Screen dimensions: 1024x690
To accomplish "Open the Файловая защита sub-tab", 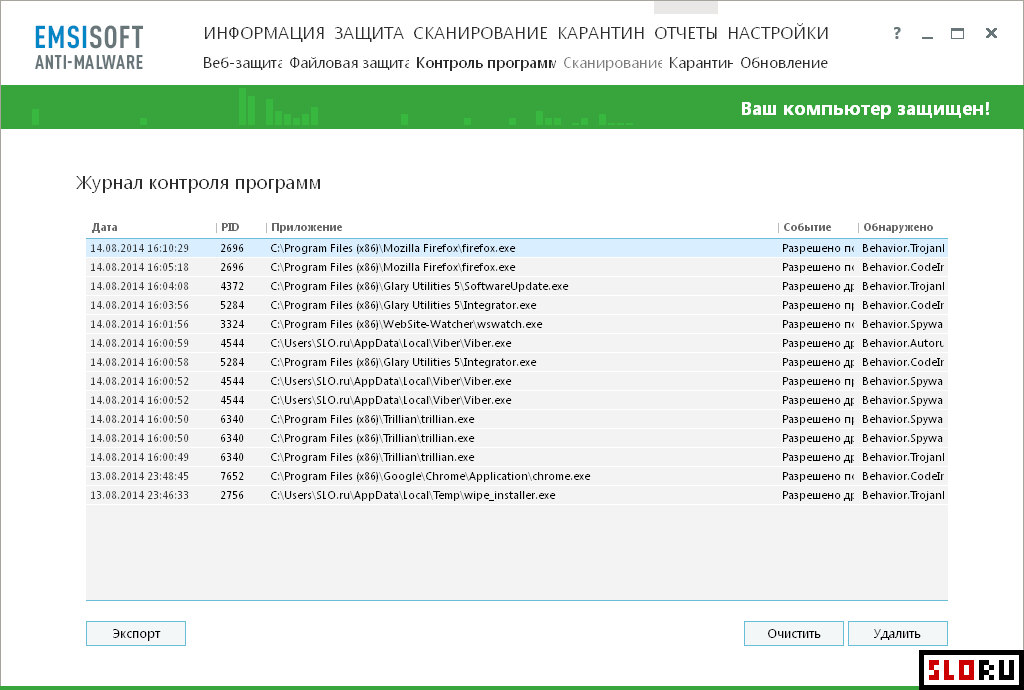I will (349, 63).
